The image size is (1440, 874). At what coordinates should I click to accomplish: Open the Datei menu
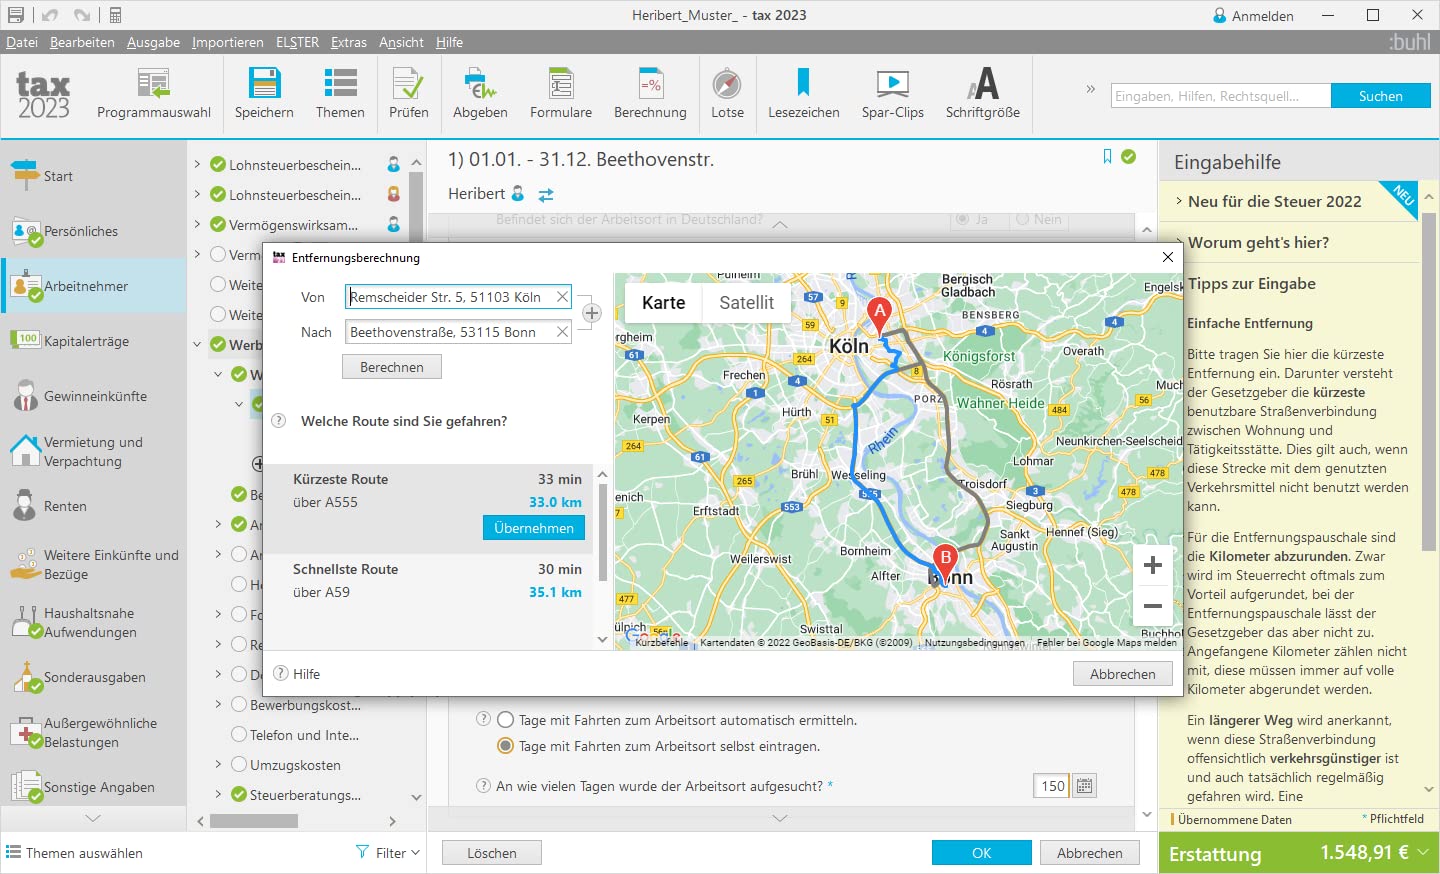click(x=22, y=42)
